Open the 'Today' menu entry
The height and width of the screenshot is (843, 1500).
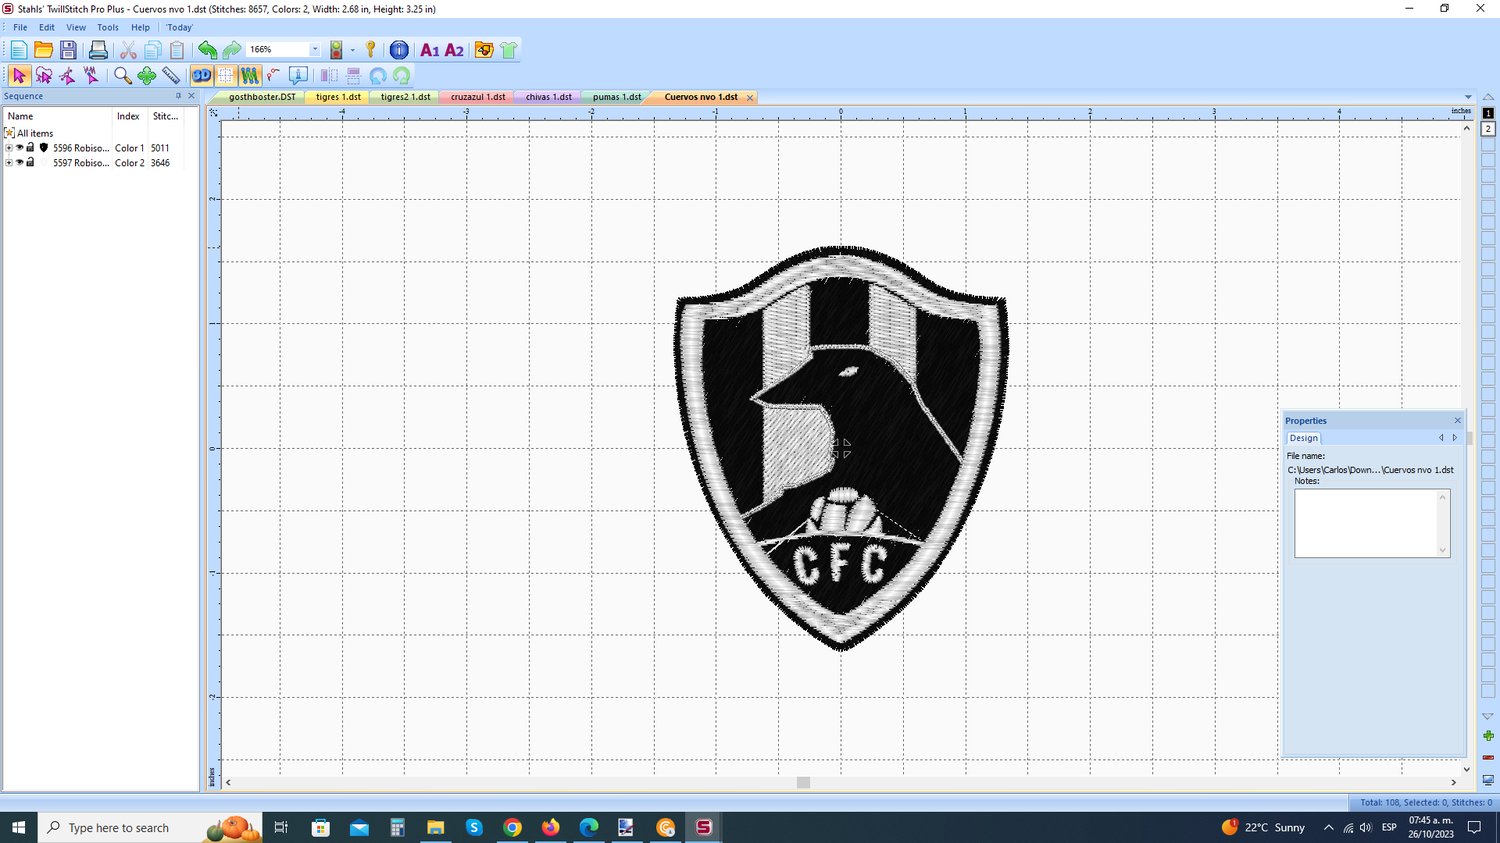pyautogui.click(x=180, y=27)
